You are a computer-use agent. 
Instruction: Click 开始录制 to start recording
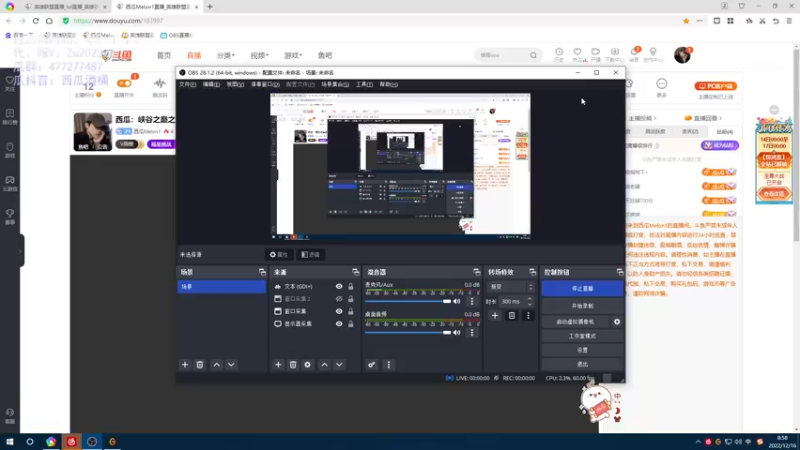coord(582,306)
